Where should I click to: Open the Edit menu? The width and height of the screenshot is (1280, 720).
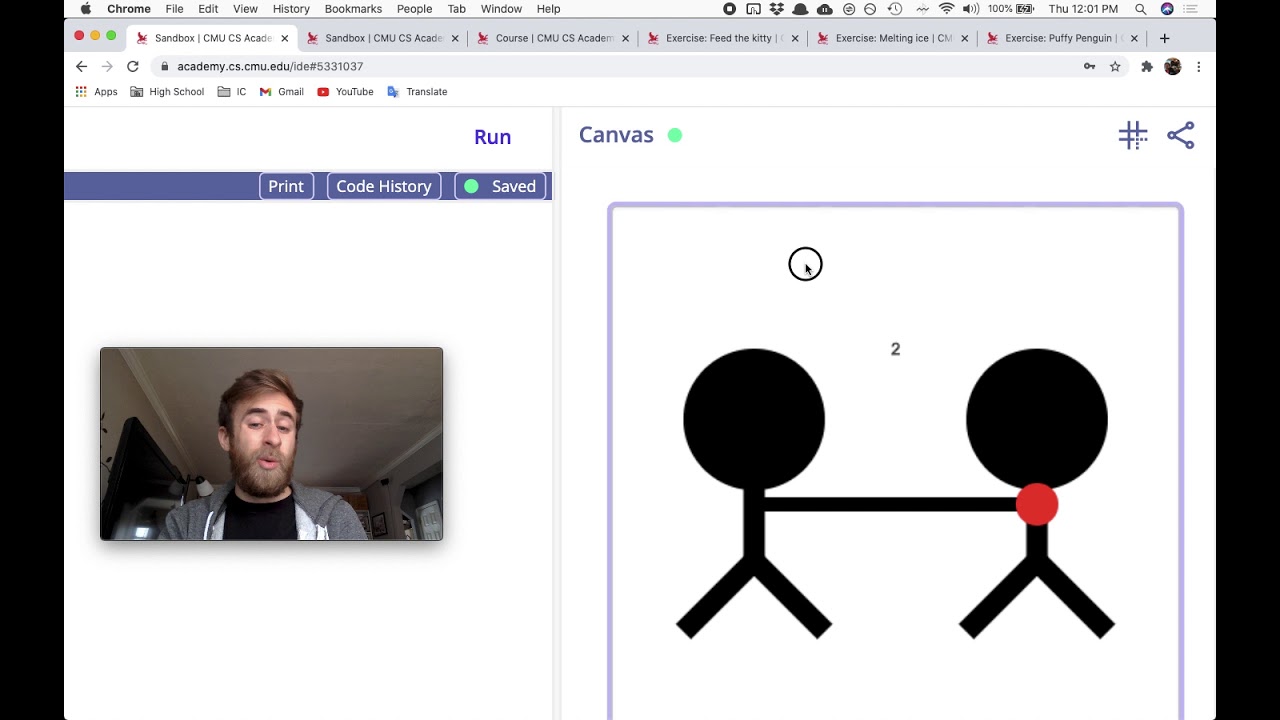tap(208, 9)
